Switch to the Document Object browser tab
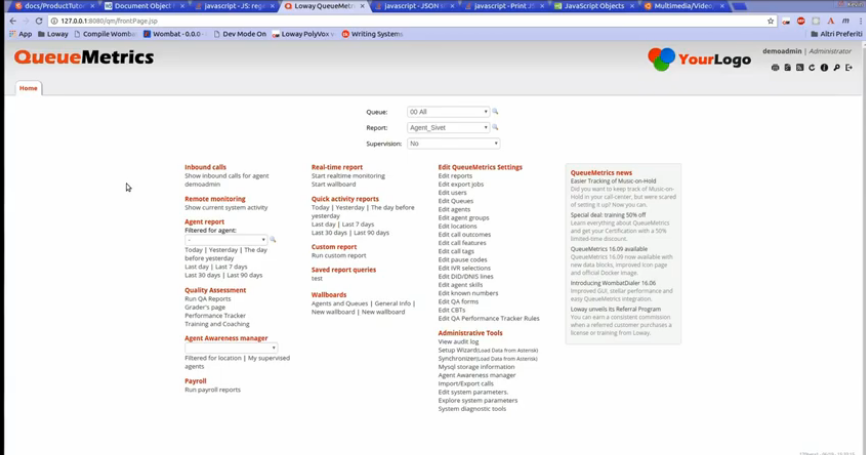866x455 pixels. [144, 6]
